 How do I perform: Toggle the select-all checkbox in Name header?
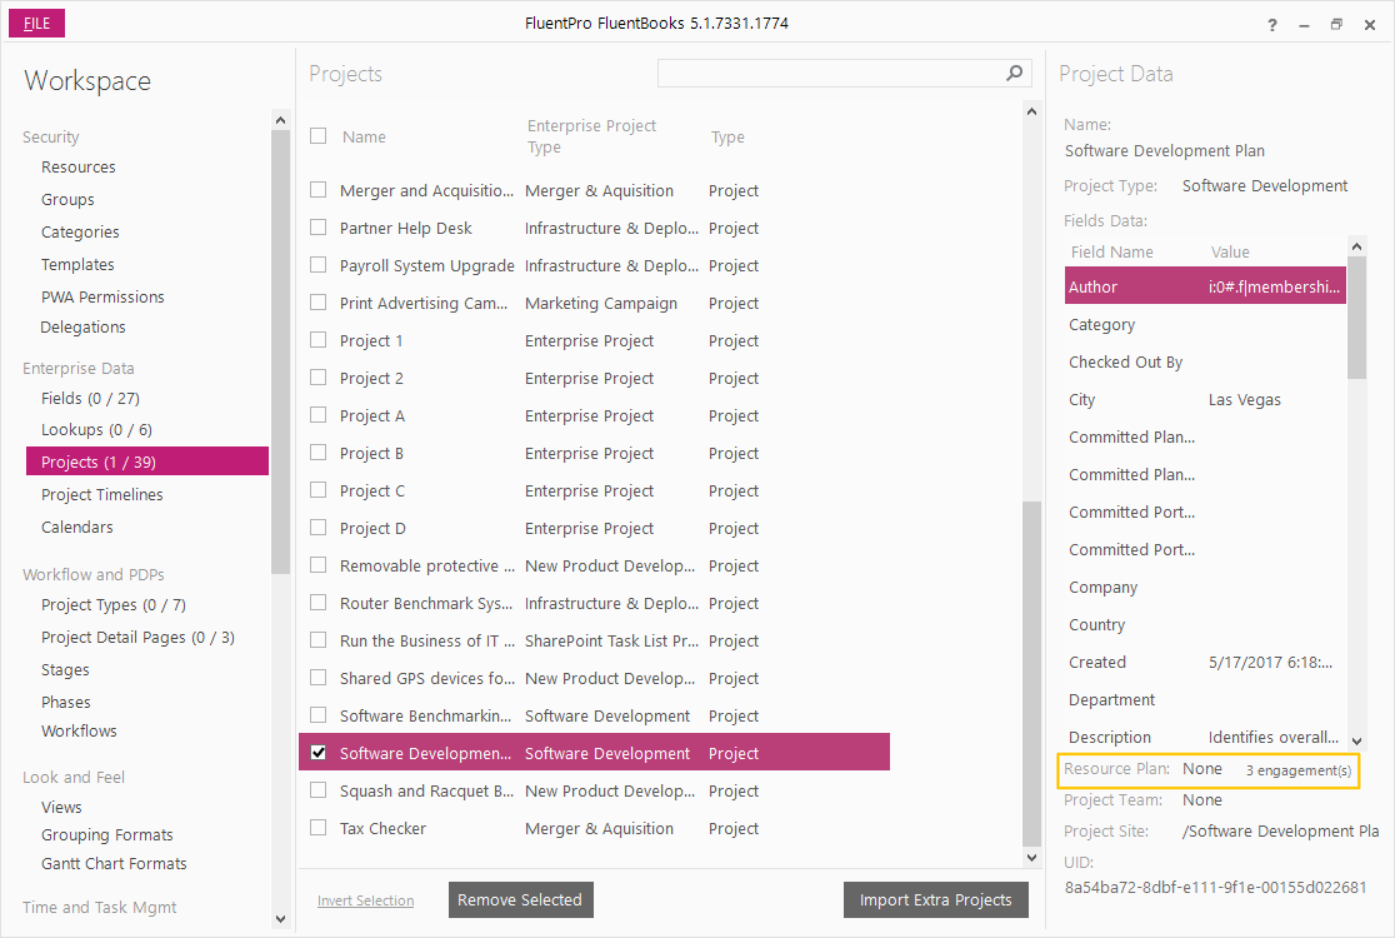318,136
